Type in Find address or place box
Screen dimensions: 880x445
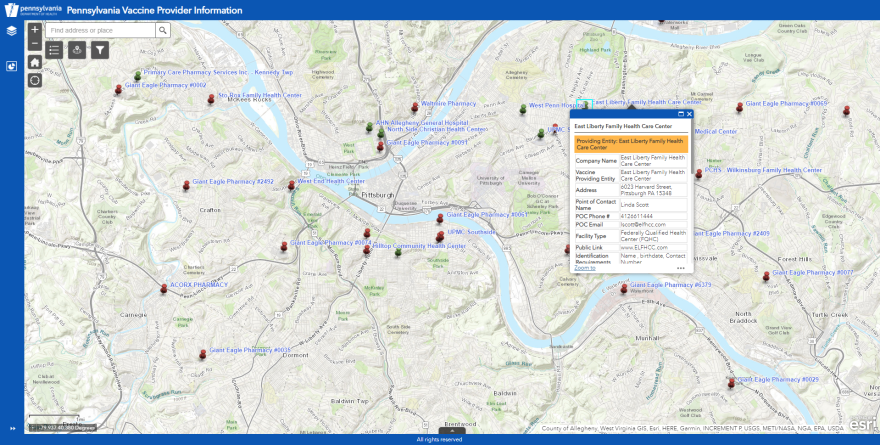pyautogui.click(x=100, y=31)
